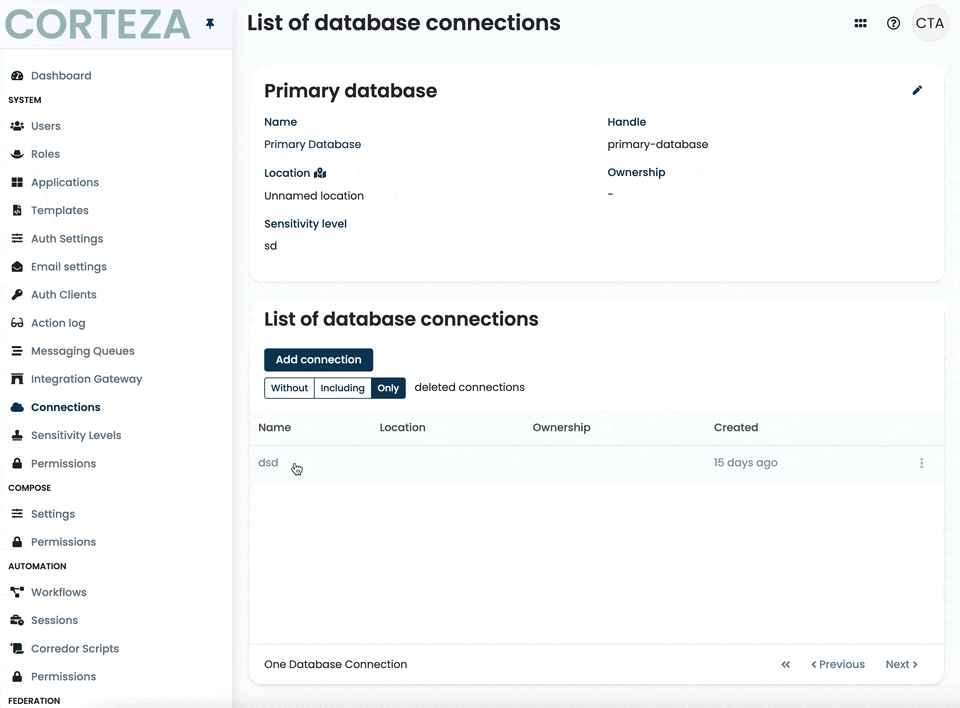Open Workflows under Automation

pyautogui.click(x=58, y=592)
